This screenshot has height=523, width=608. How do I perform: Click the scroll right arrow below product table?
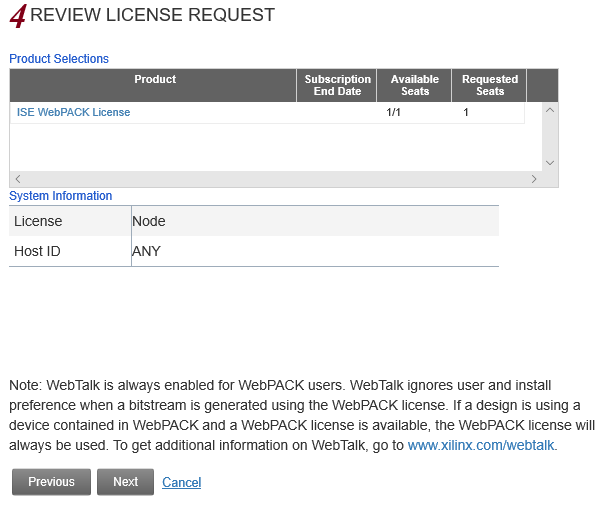534,179
